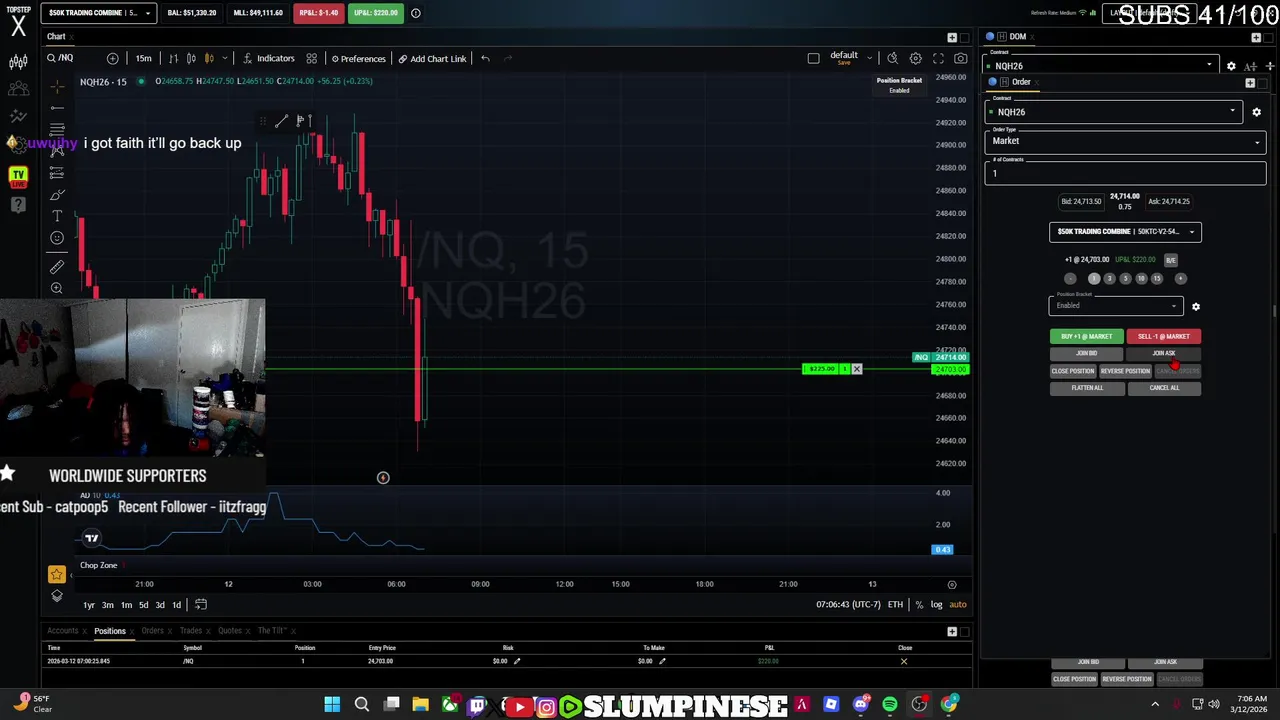Image resolution: width=1280 pixels, height=720 pixels.
Task: Click Add Chart Link
Action: (x=432, y=58)
